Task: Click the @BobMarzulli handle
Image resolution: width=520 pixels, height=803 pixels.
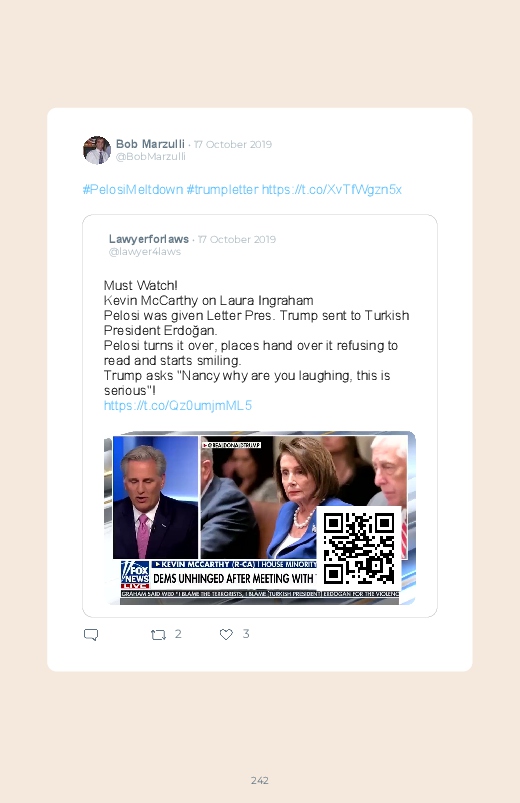Action: (x=151, y=157)
